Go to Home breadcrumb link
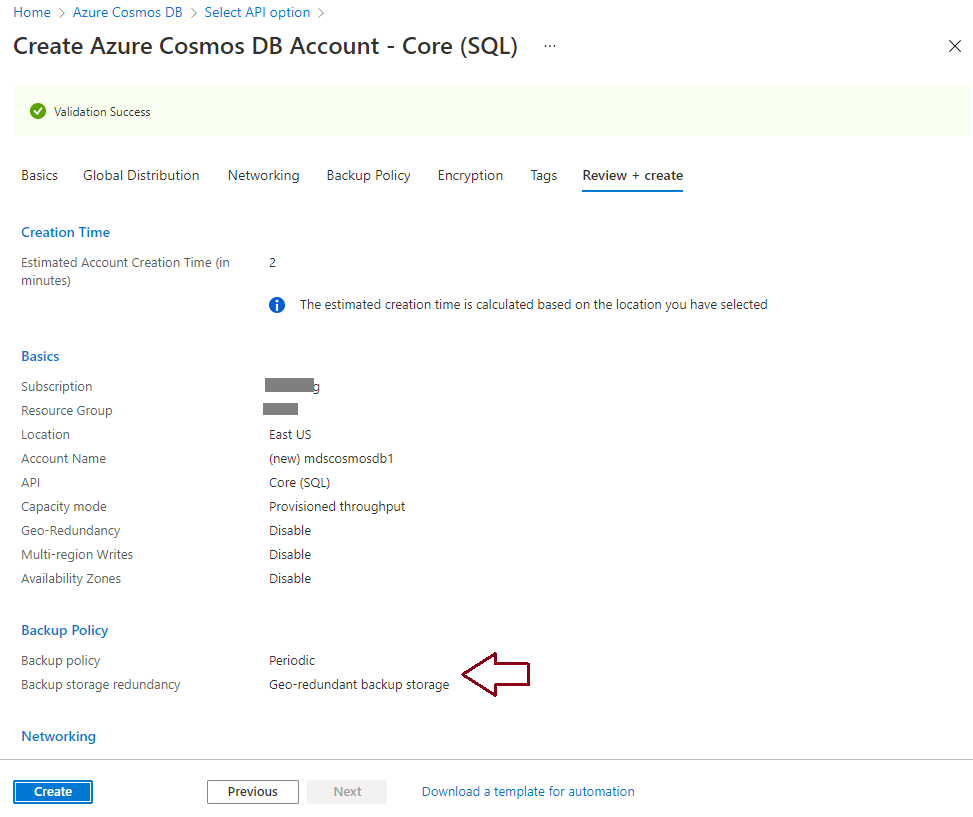The image size is (973, 817). (32, 12)
